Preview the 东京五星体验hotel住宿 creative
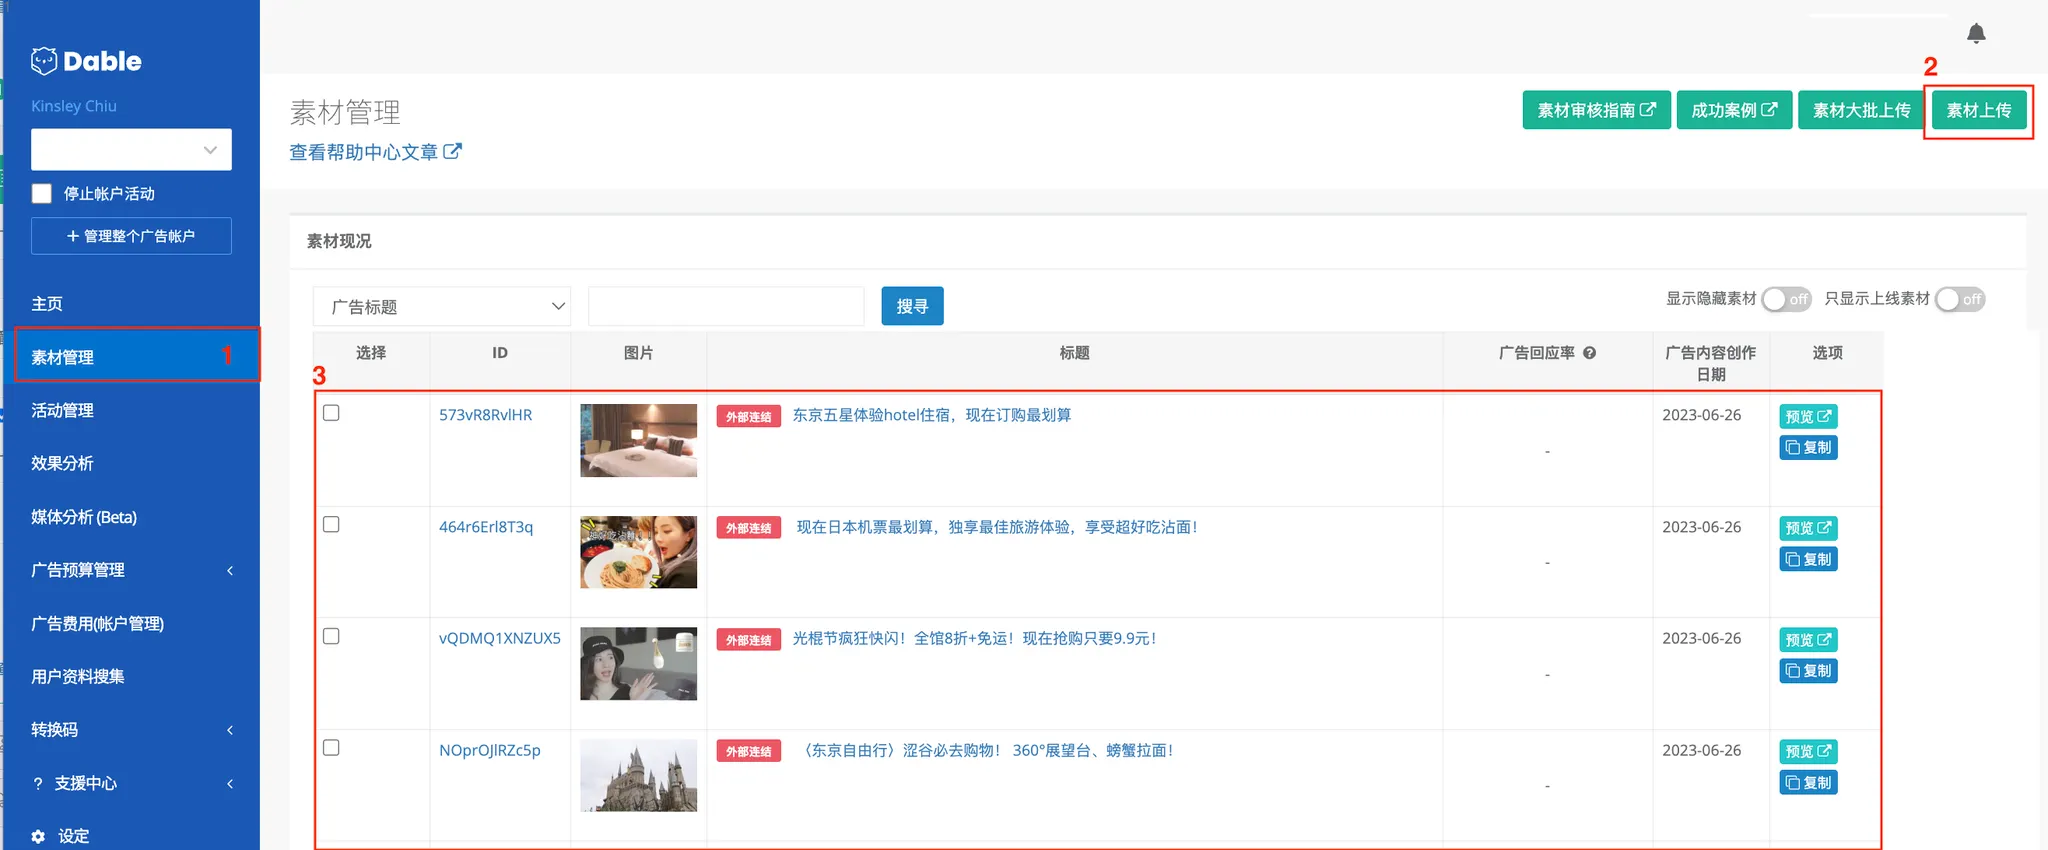Viewport: 2048px width, 850px height. [x=1808, y=417]
